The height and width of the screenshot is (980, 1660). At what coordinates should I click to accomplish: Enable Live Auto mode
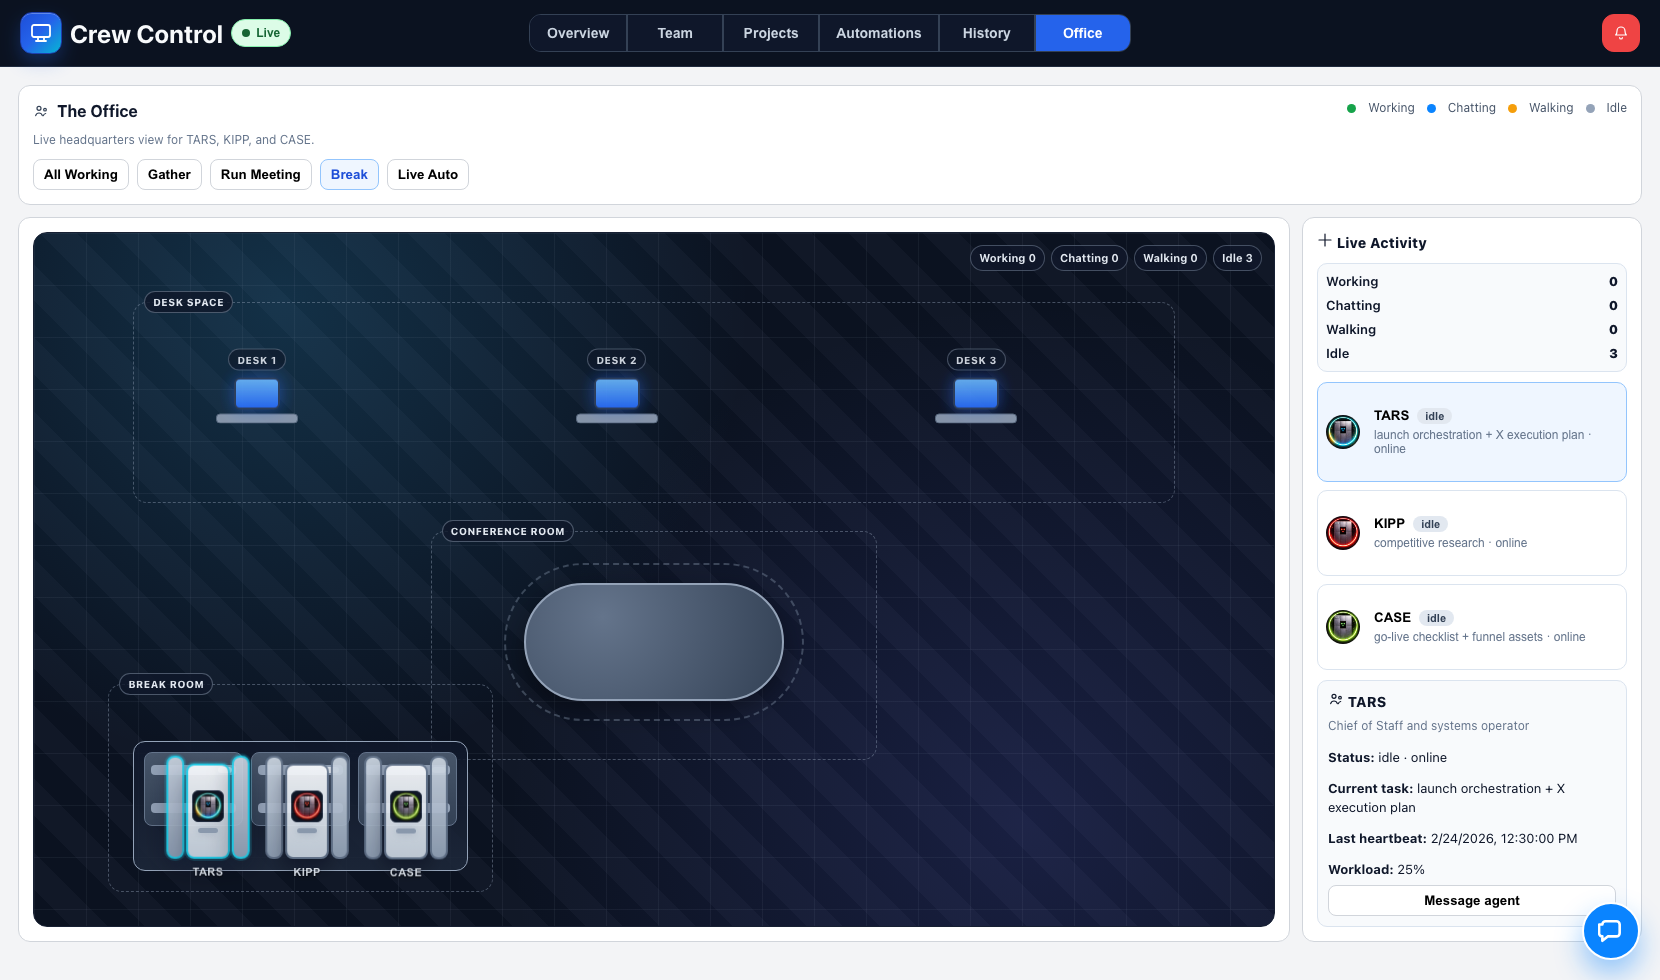coord(427,174)
